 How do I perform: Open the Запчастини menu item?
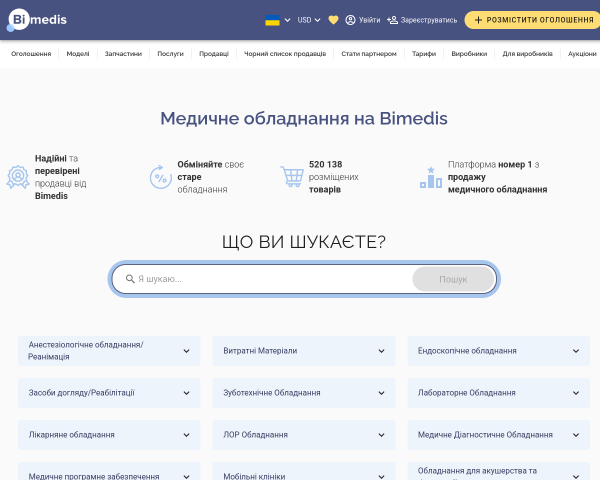(123, 54)
